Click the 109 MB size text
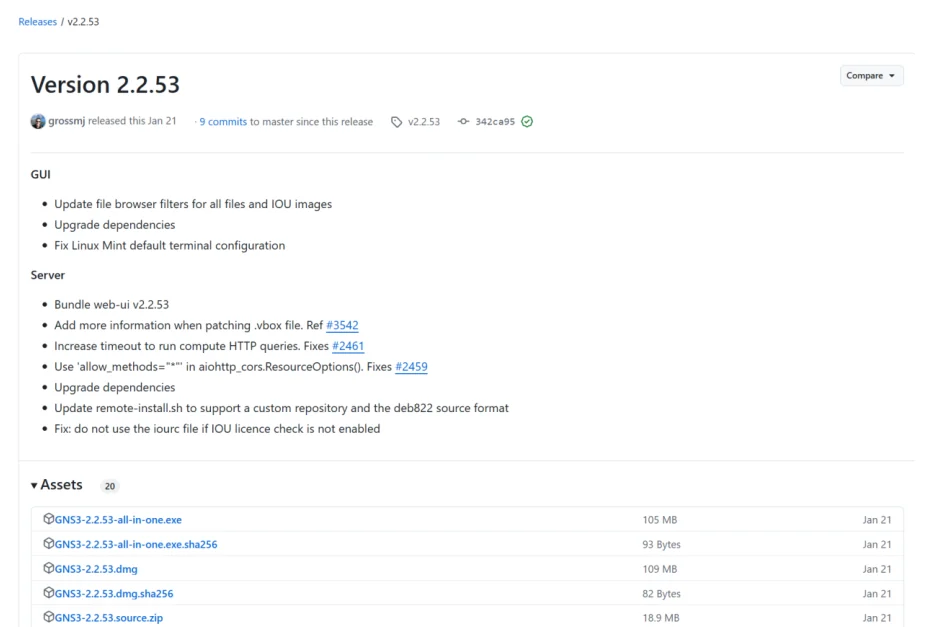This screenshot has width=927, height=627. click(x=660, y=569)
